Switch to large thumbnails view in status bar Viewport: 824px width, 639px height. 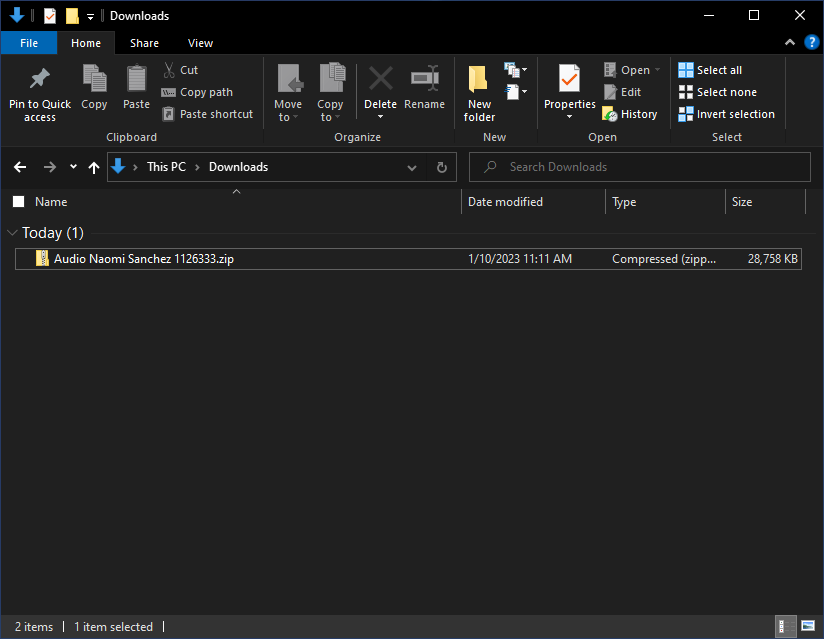pos(808,626)
